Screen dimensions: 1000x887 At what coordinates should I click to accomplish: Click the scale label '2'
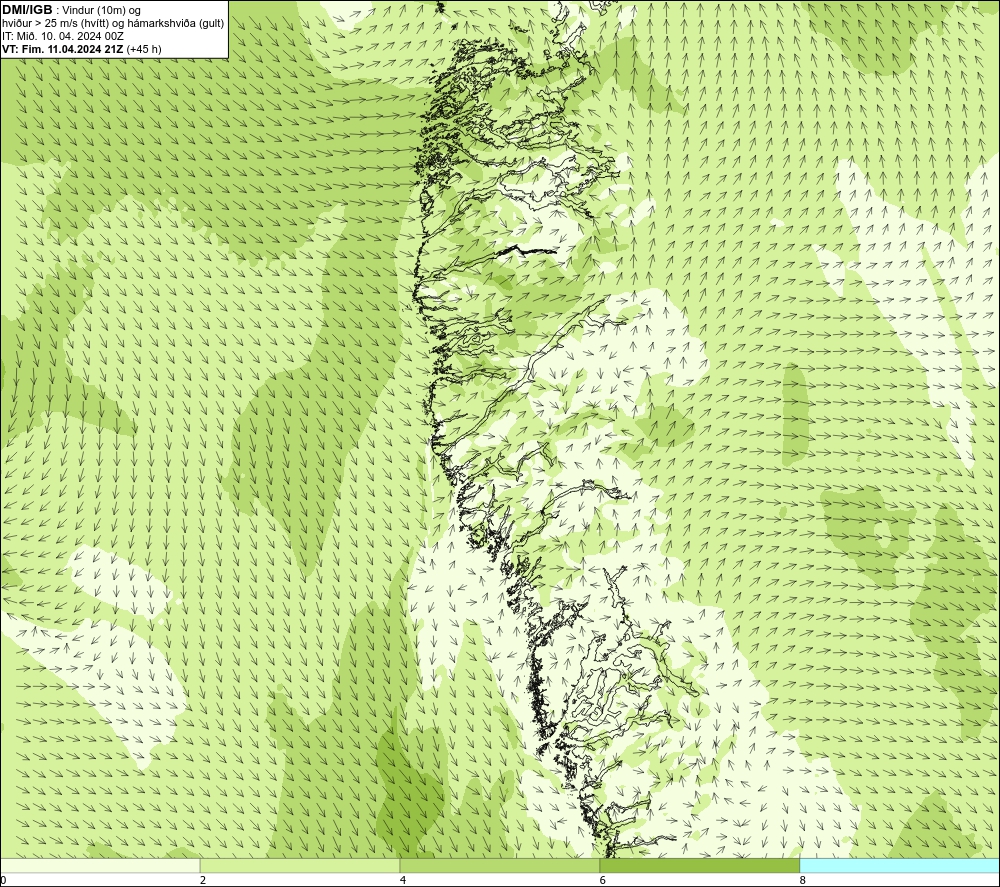tap(203, 881)
